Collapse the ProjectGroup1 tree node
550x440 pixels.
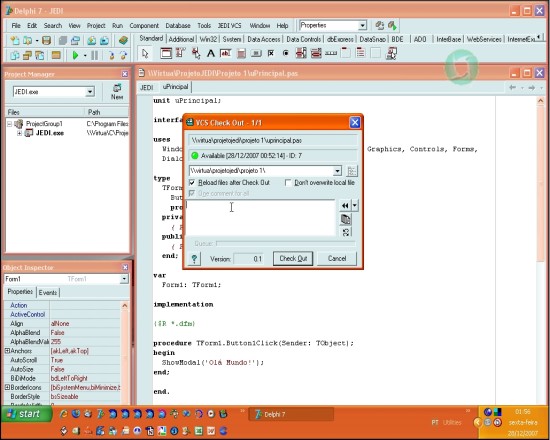point(9,124)
